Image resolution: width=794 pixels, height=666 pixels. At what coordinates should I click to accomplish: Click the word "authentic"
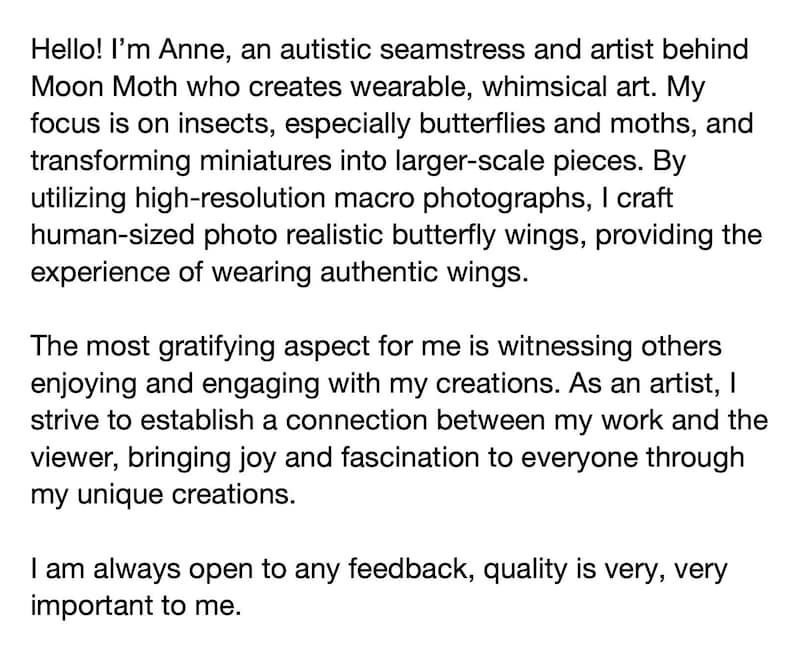(379, 272)
